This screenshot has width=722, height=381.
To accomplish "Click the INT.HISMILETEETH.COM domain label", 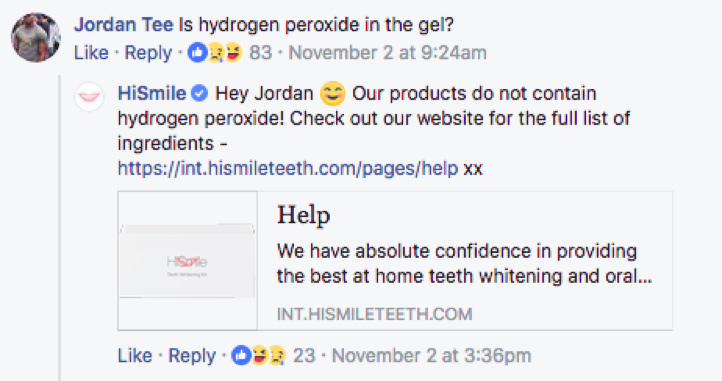I will click(374, 314).
